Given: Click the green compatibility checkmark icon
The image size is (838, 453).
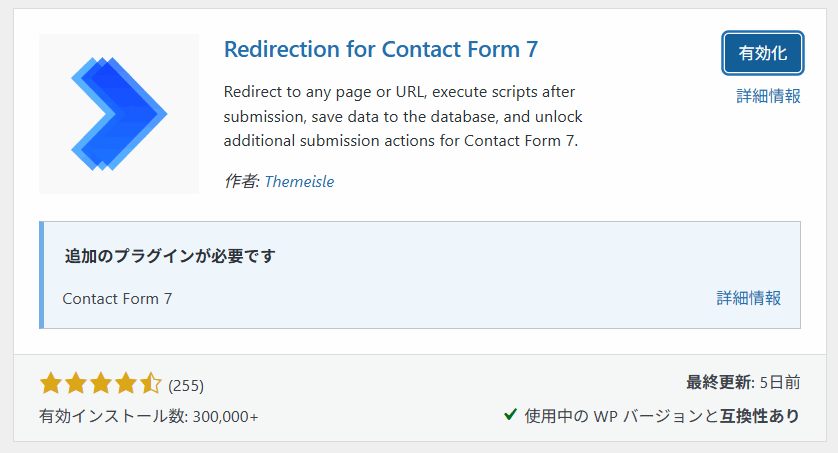Looking at the screenshot, I should (510, 414).
